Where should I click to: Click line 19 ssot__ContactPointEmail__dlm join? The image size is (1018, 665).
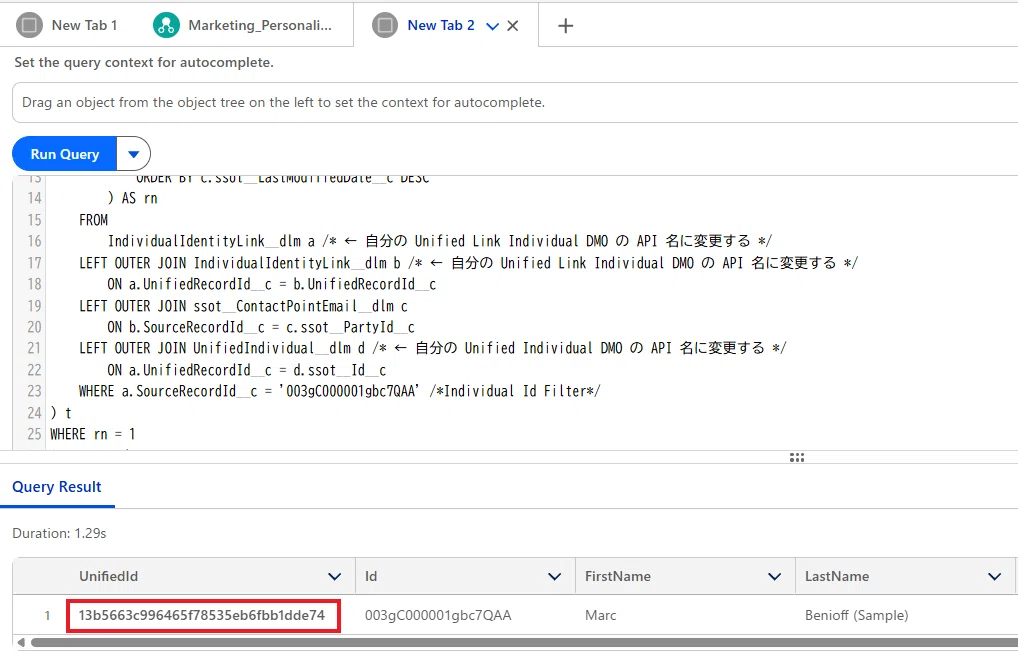[243, 306]
